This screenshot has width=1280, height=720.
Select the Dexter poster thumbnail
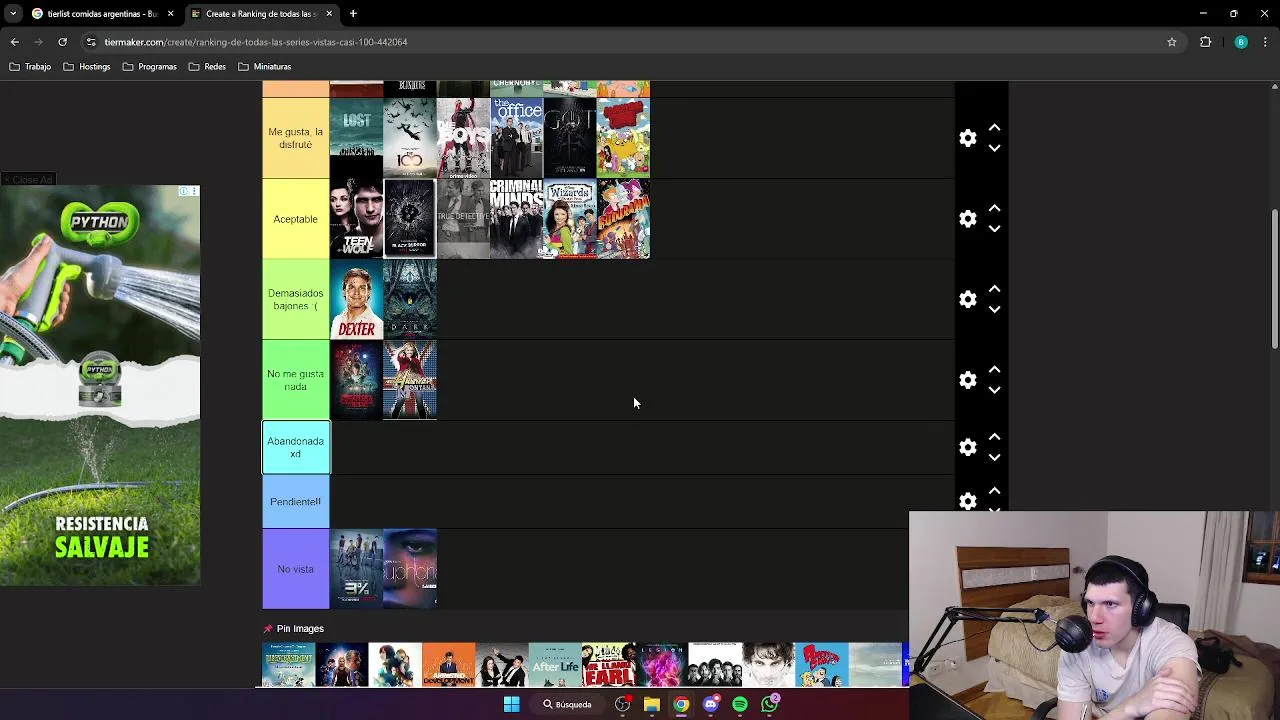point(356,299)
